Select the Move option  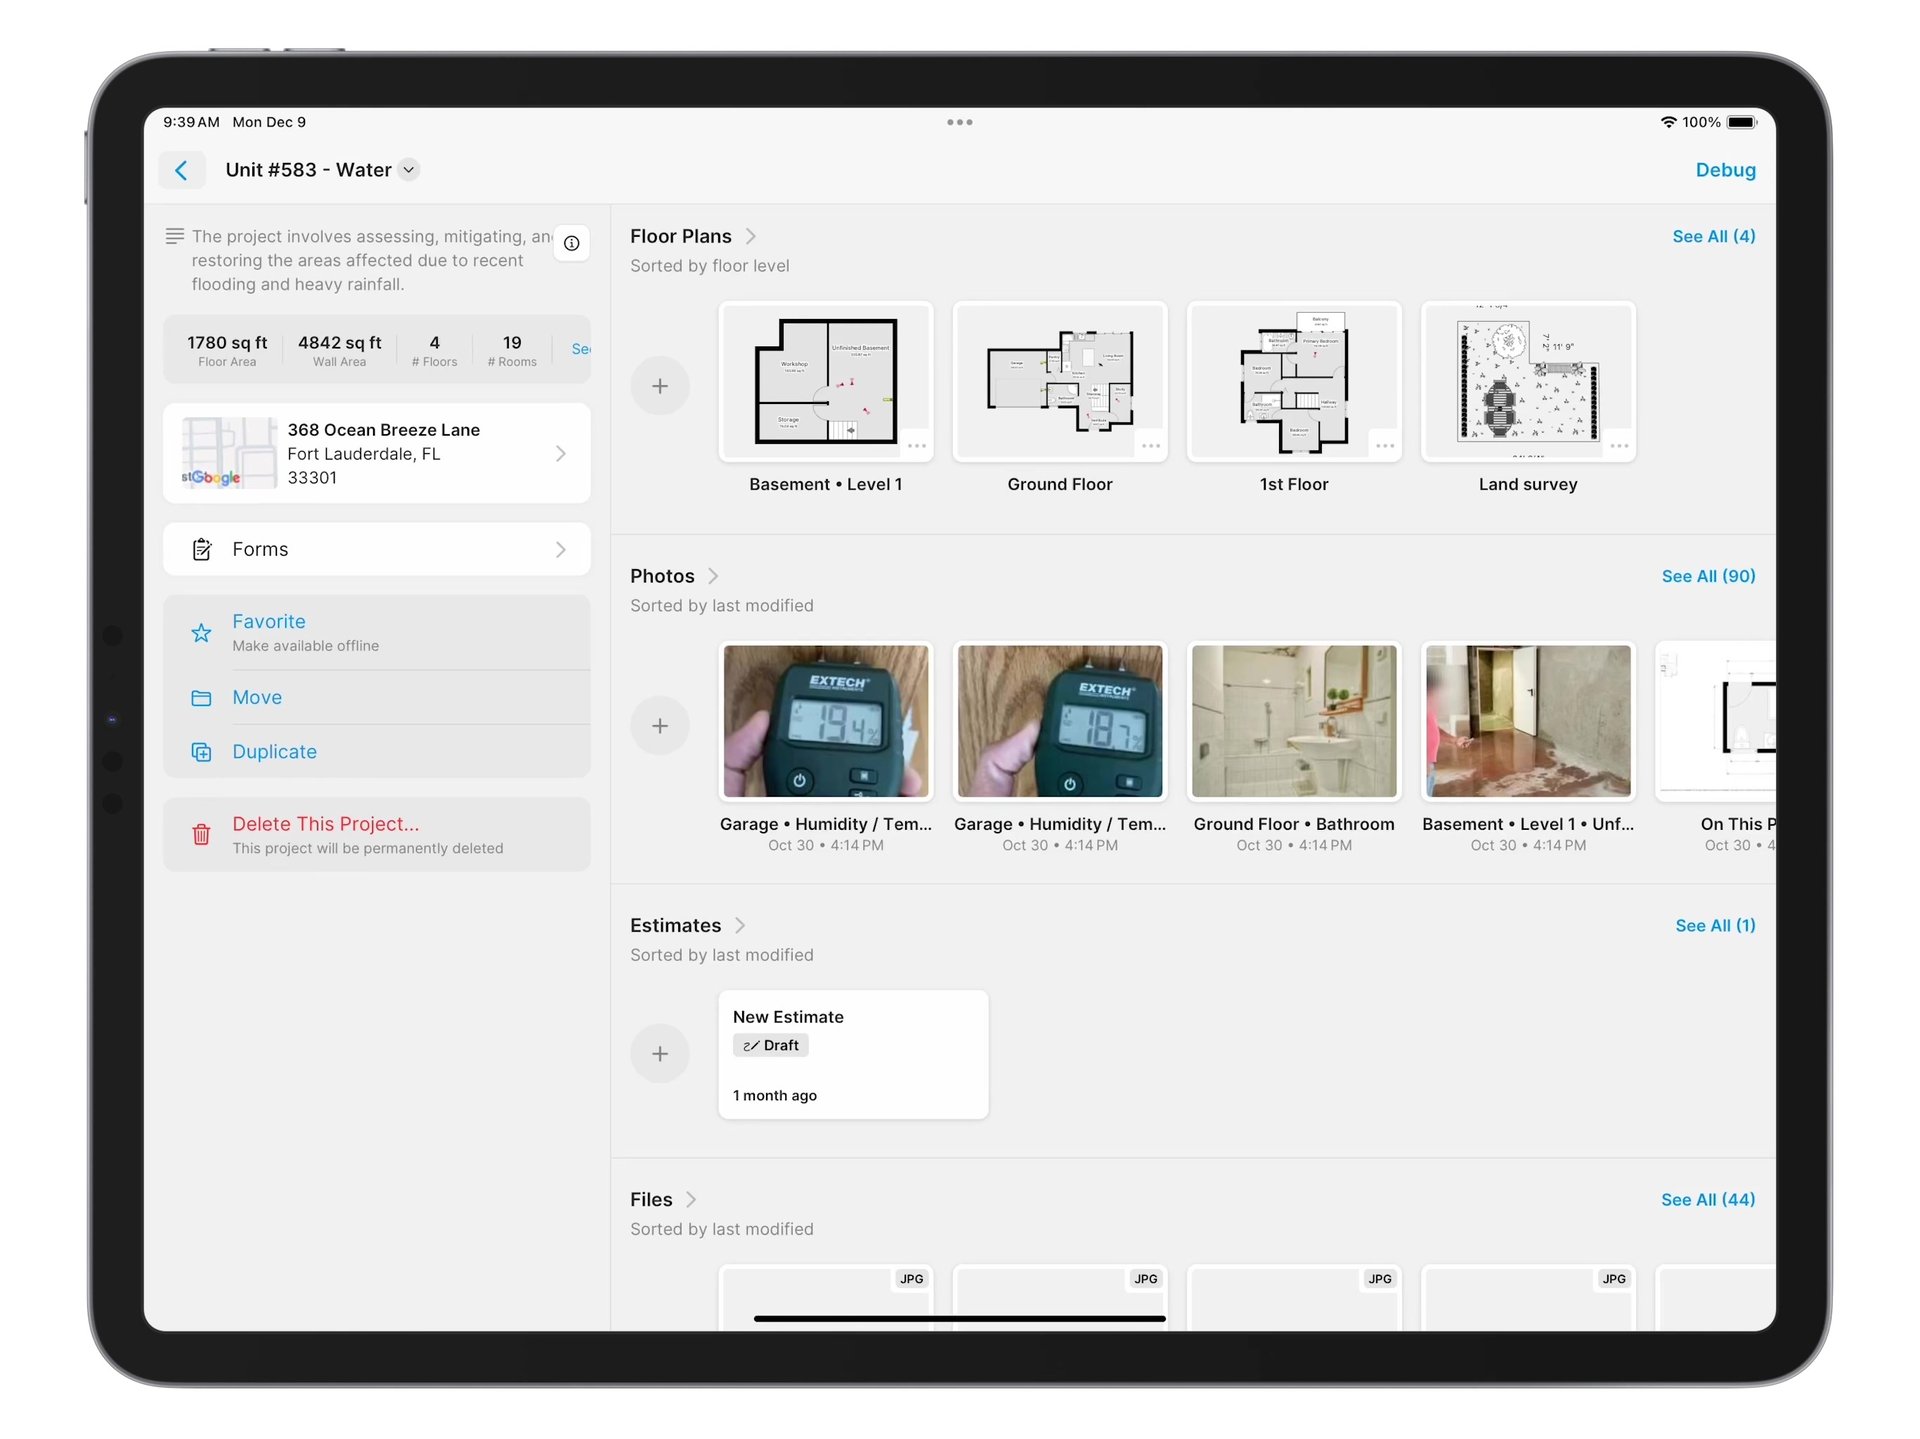(x=257, y=697)
